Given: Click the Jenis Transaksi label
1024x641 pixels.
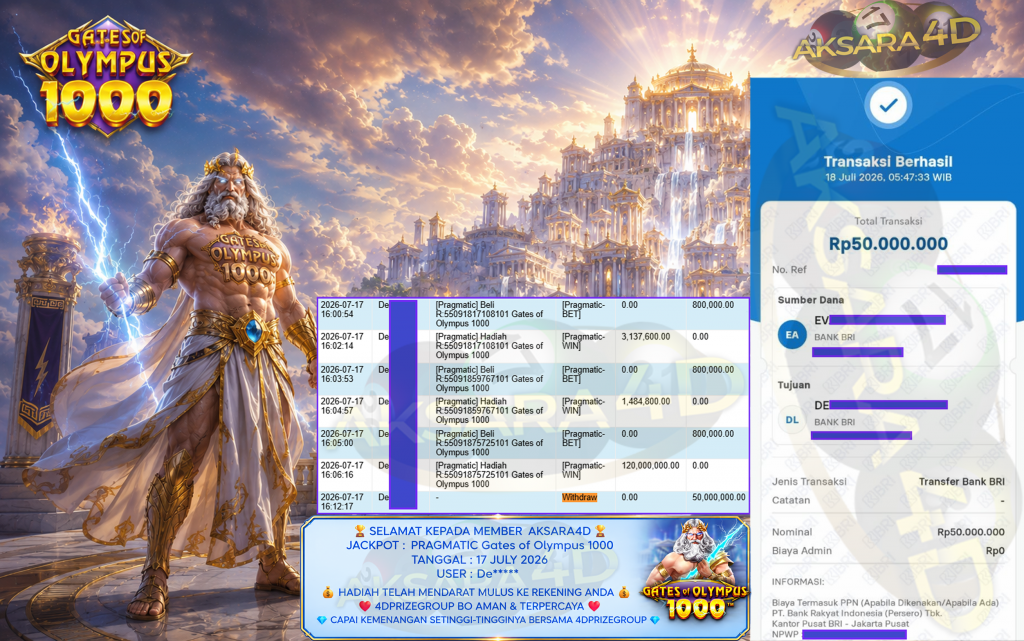Looking at the screenshot, I should pyautogui.click(x=809, y=482).
